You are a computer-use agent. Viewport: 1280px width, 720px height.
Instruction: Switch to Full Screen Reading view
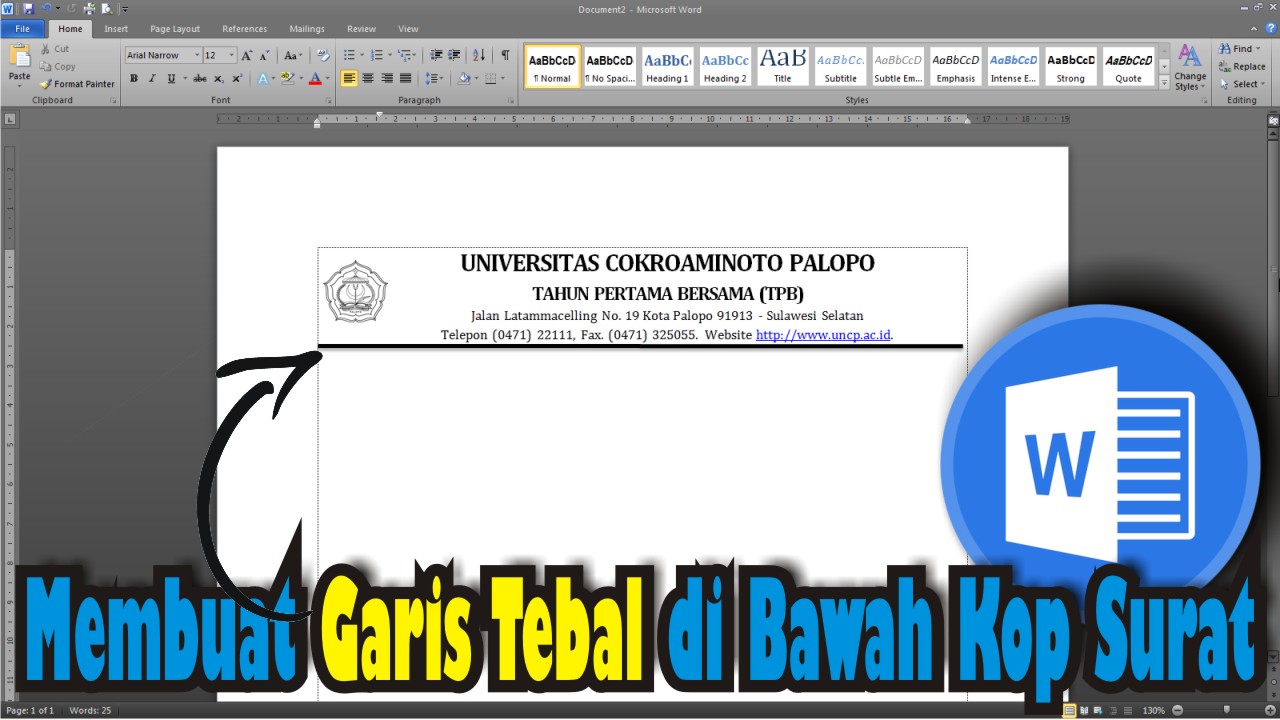coord(1084,711)
